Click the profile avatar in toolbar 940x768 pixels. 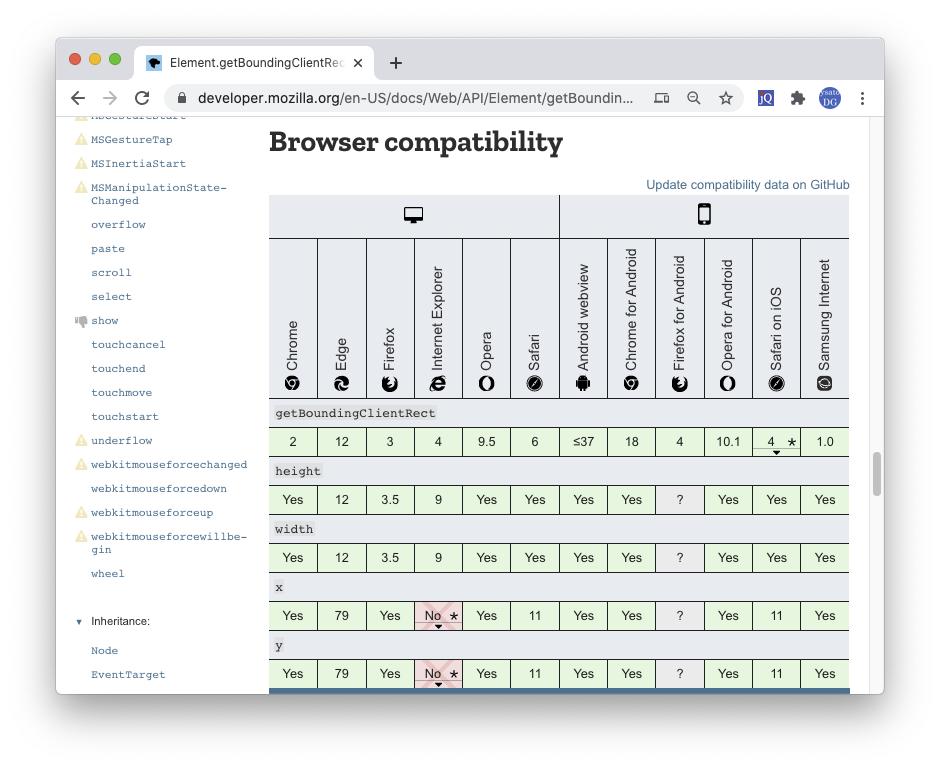tap(830, 98)
